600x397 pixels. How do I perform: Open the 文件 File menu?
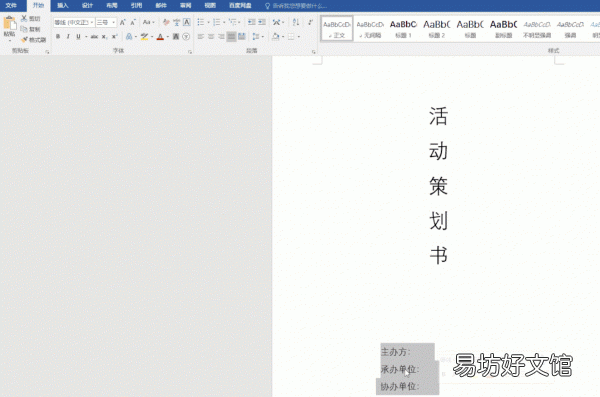(x=11, y=5)
